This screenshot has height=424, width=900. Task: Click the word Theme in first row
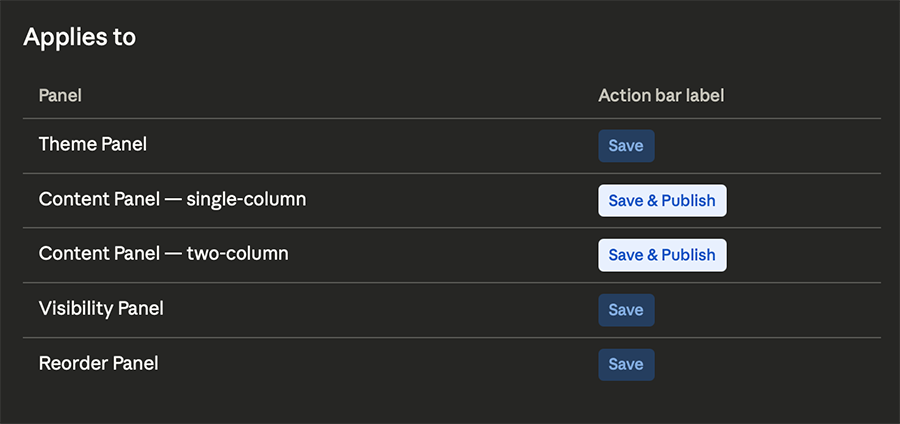[x=67, y=144]
